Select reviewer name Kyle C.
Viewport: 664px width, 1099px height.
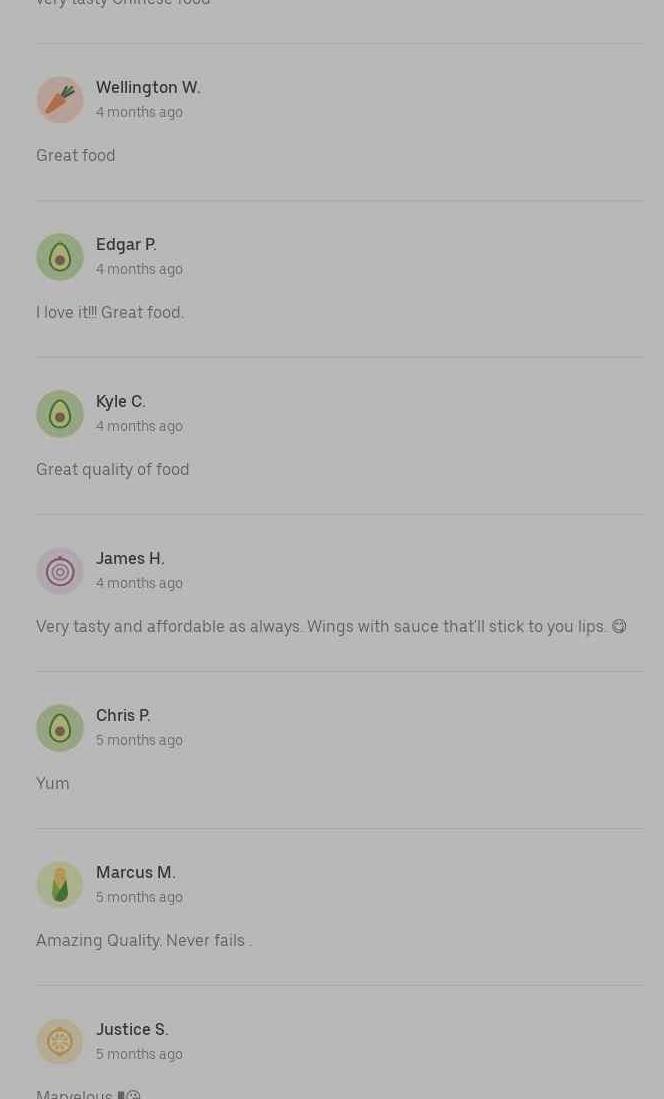(x=121, y=402)
